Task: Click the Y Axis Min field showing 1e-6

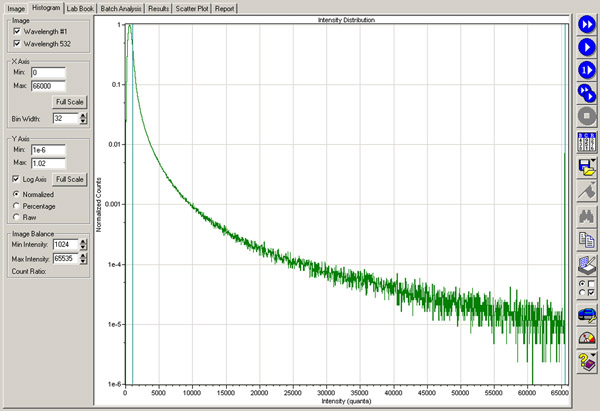Action: pyautogui.click(x=48, y=150)
